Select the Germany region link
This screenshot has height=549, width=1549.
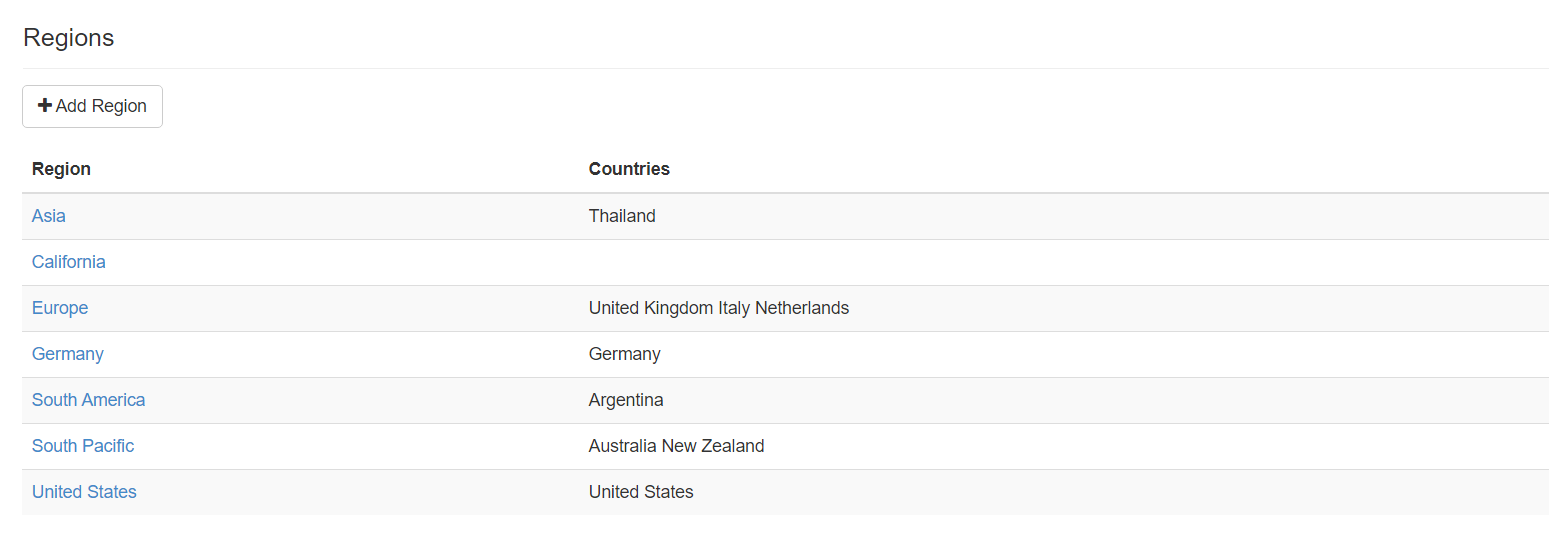(67, 354)
